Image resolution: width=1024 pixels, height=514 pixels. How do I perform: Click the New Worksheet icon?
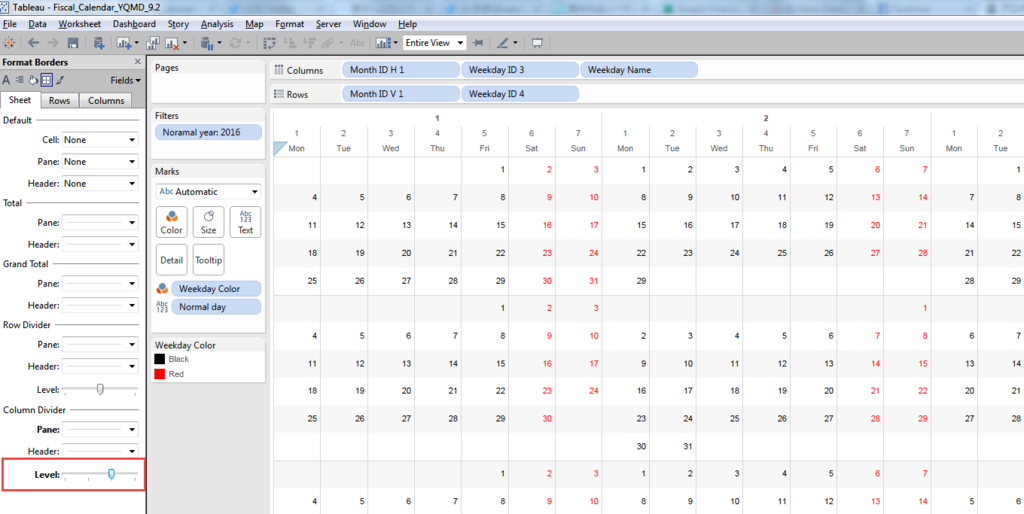pos(124,43)
